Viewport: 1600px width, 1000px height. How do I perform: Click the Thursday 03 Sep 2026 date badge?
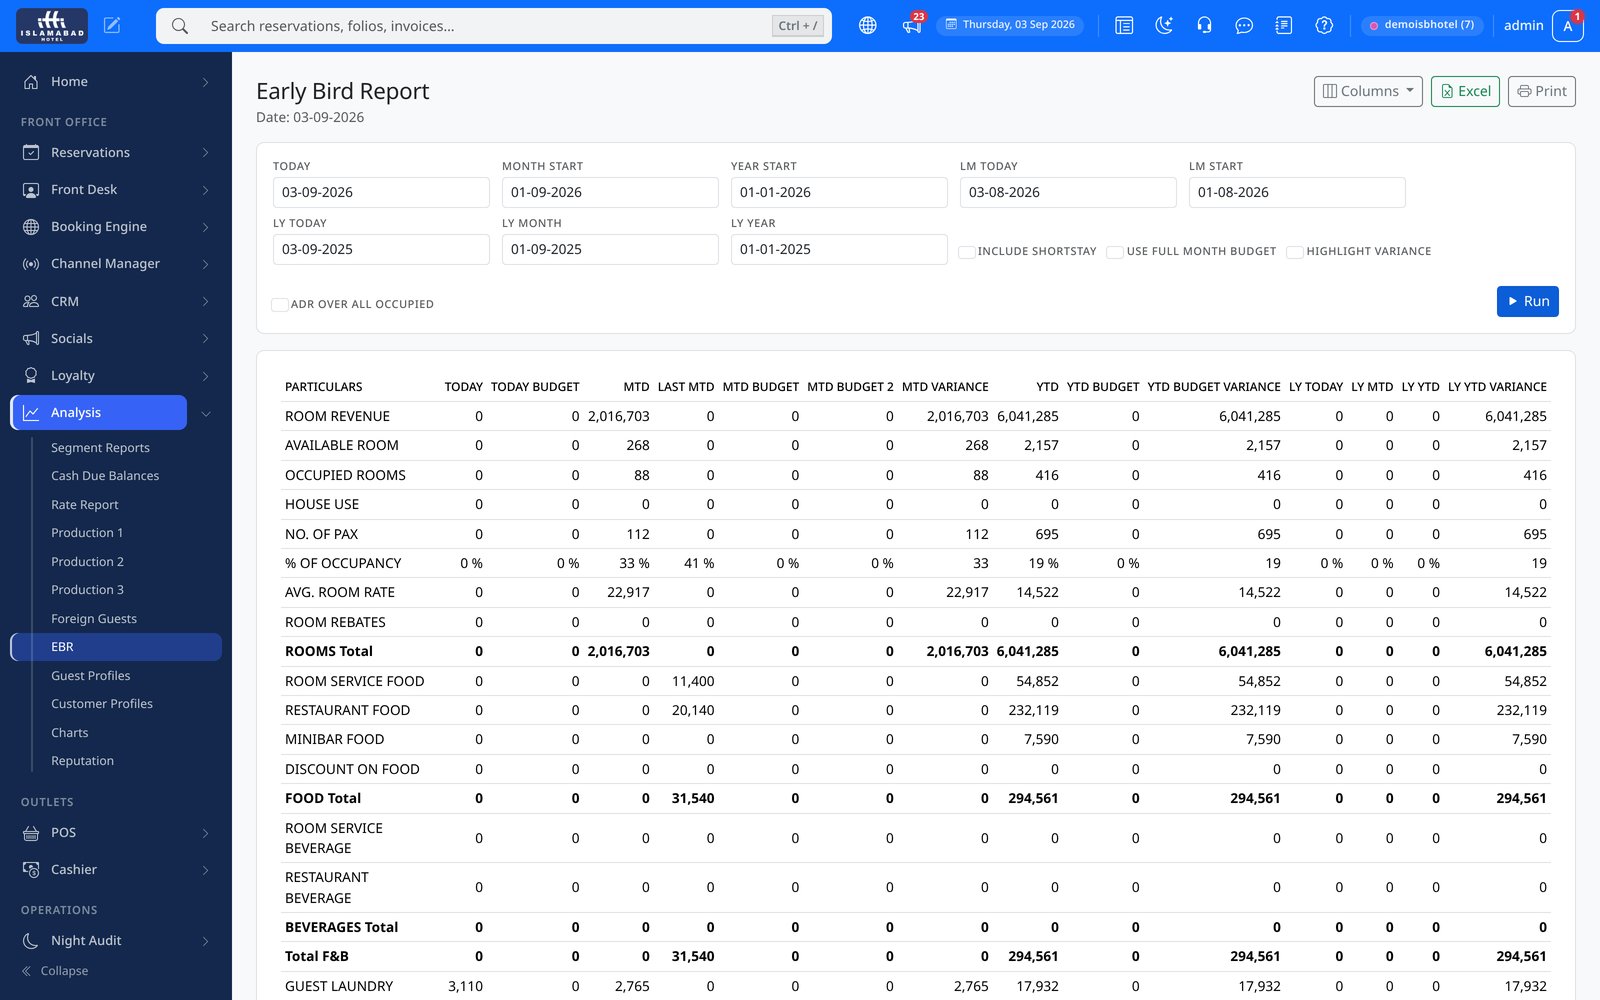pyautogui.click(x=1010, y=25)
